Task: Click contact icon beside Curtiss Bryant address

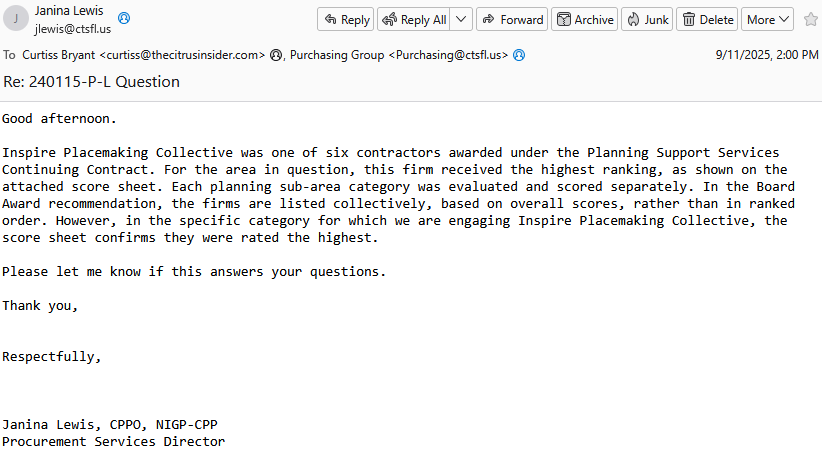Action: pos(276,55)
